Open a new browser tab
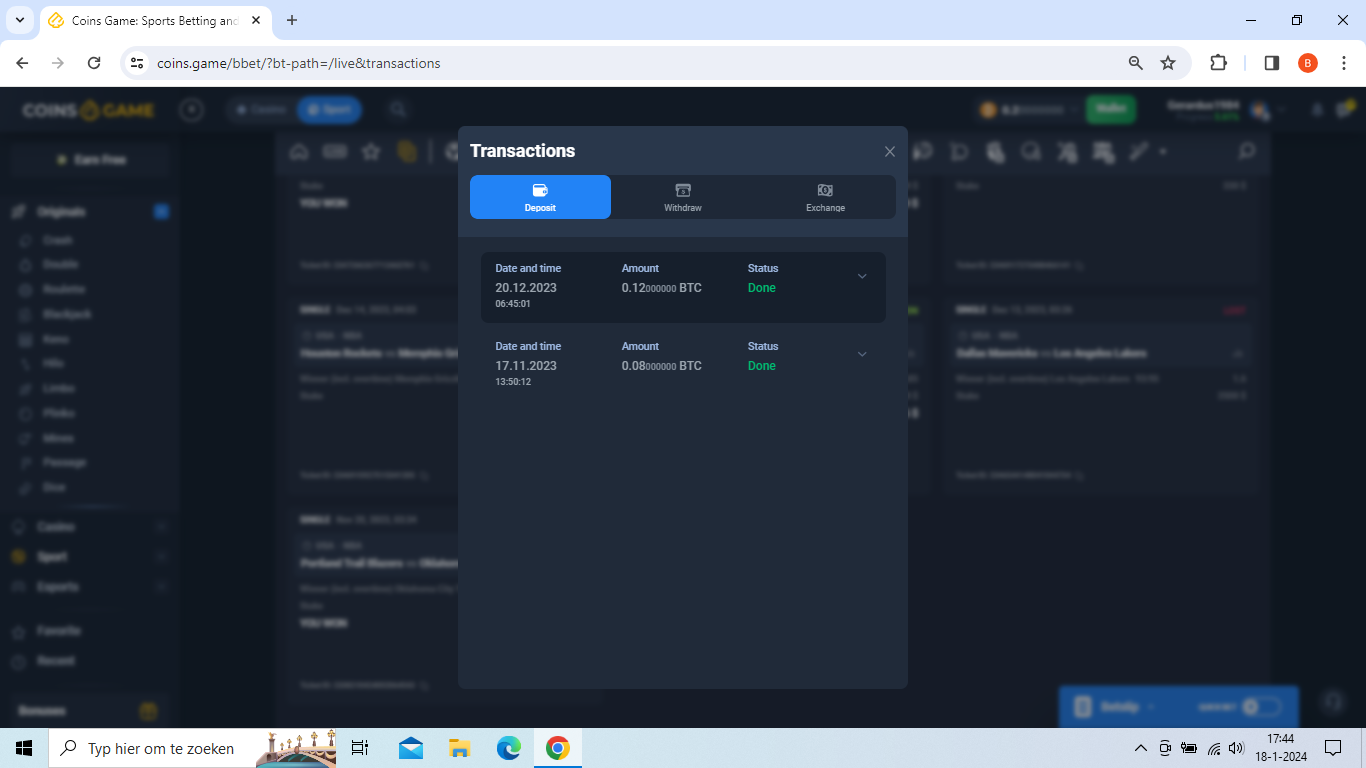Image resolution: width=1366 pixels, height=768 pixels. click(292, 20)
